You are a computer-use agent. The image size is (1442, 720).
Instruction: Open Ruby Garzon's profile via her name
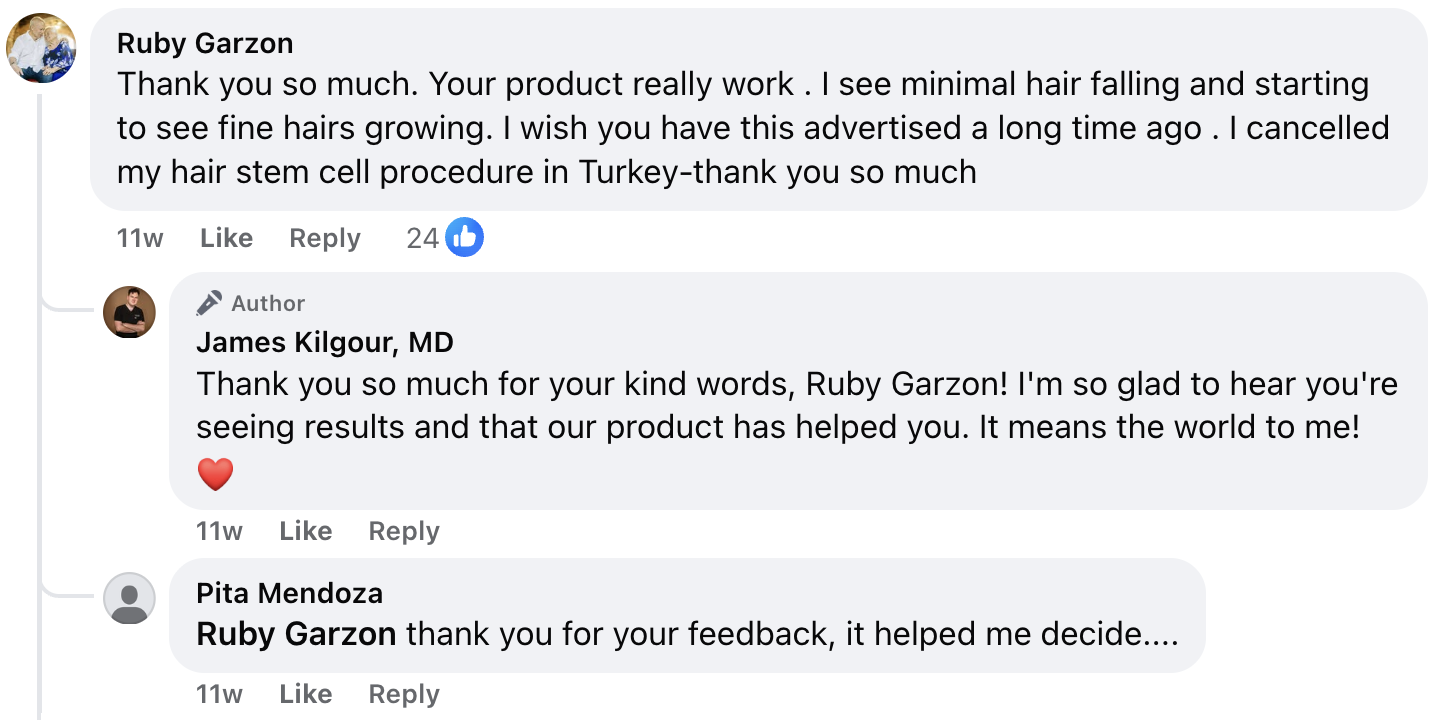205,42
